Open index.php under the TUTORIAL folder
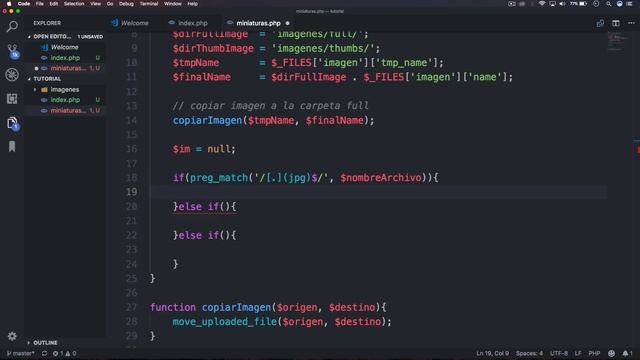The width and height of the screenshot is (640, 360). pos(65,100)
